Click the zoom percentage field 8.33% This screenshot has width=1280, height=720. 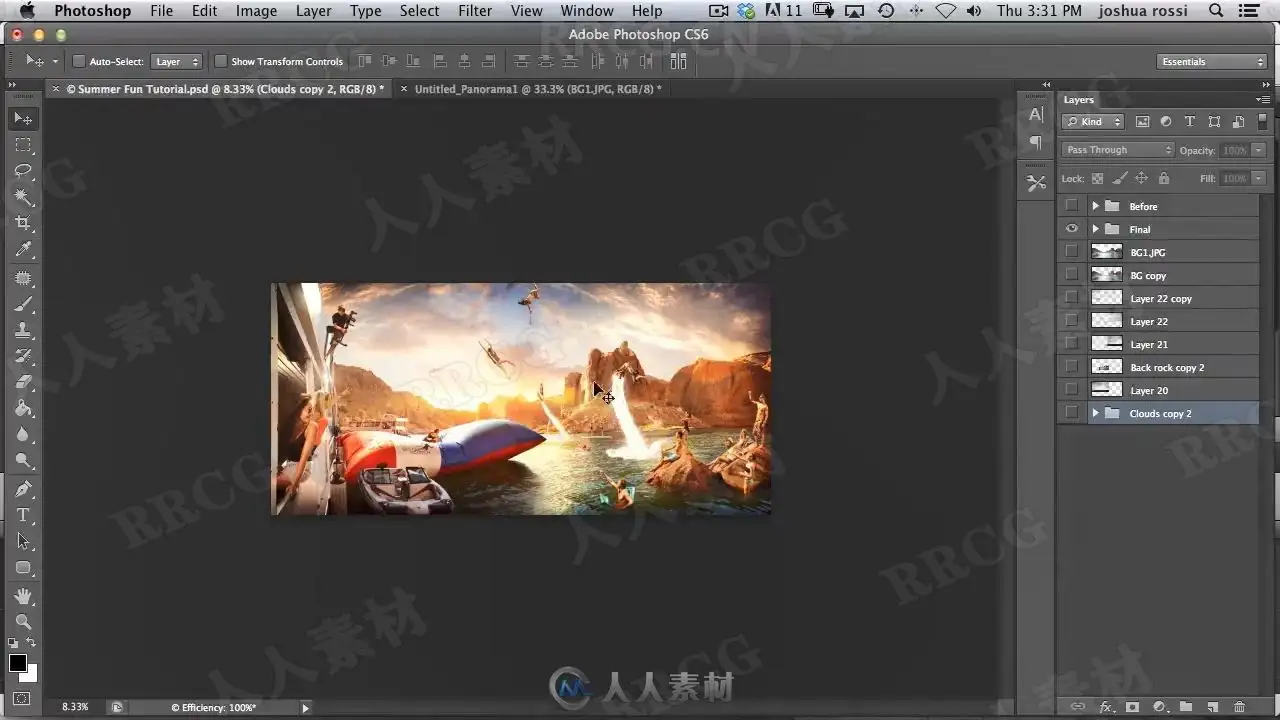(x=75, y=707)
